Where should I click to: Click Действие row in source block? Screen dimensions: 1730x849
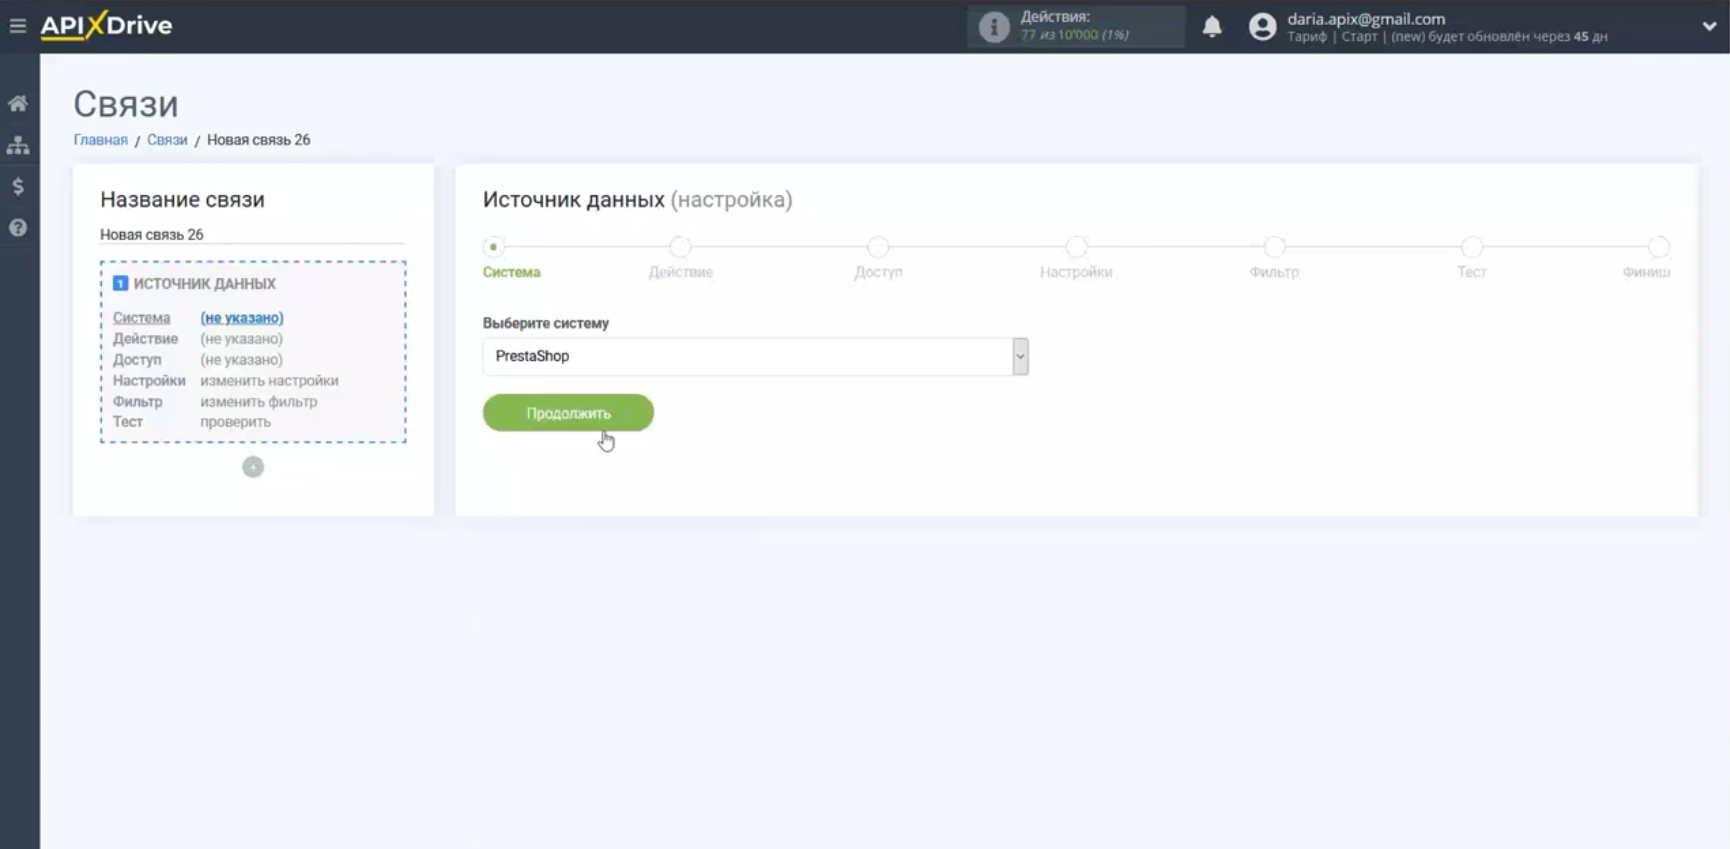coord(198,339)
